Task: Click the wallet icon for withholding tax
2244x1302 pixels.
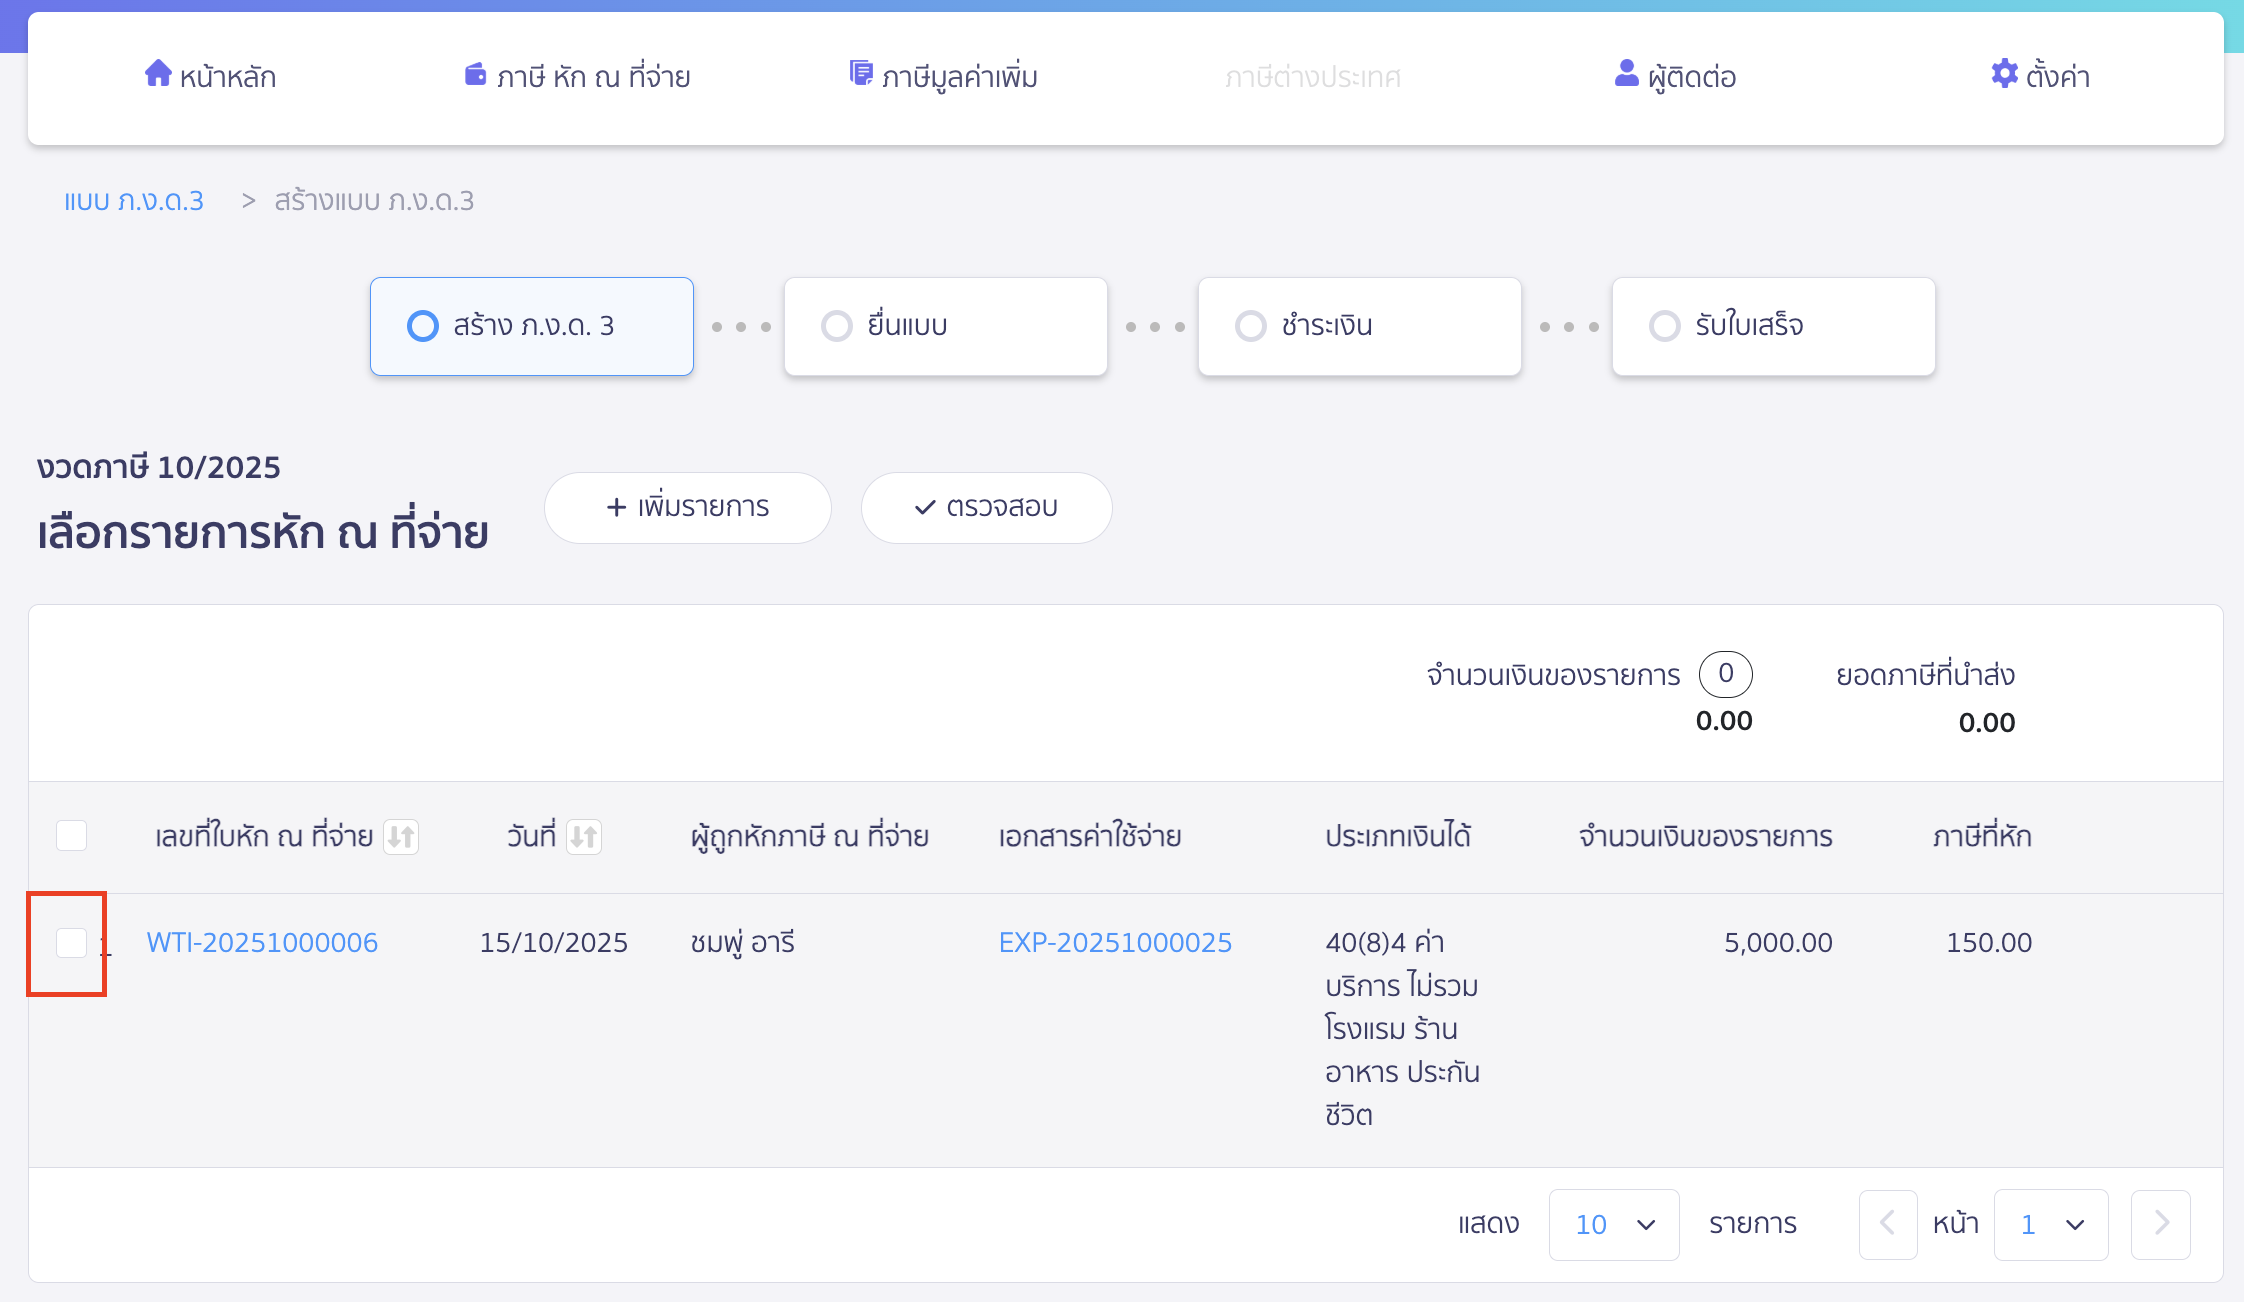Action: [x=474, y=74]
